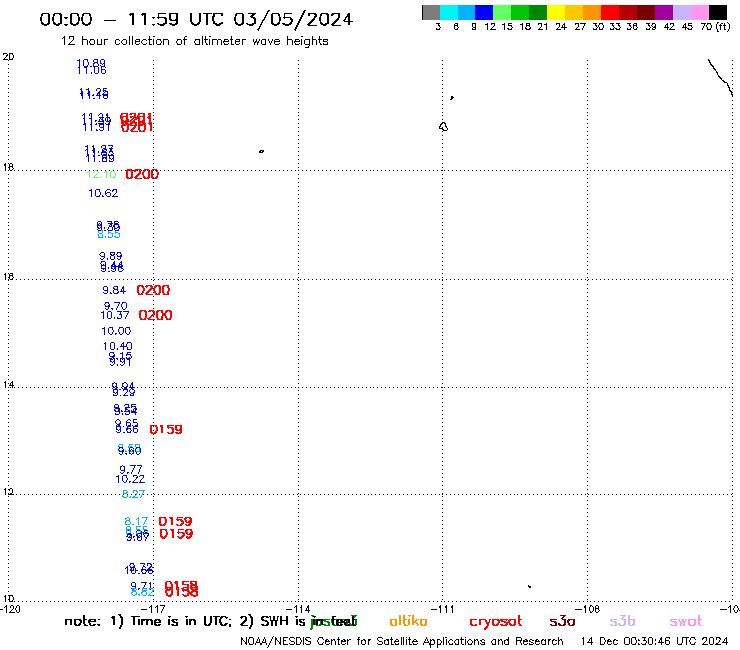Click the red 0159 label near latitude 13

(166, 430)
